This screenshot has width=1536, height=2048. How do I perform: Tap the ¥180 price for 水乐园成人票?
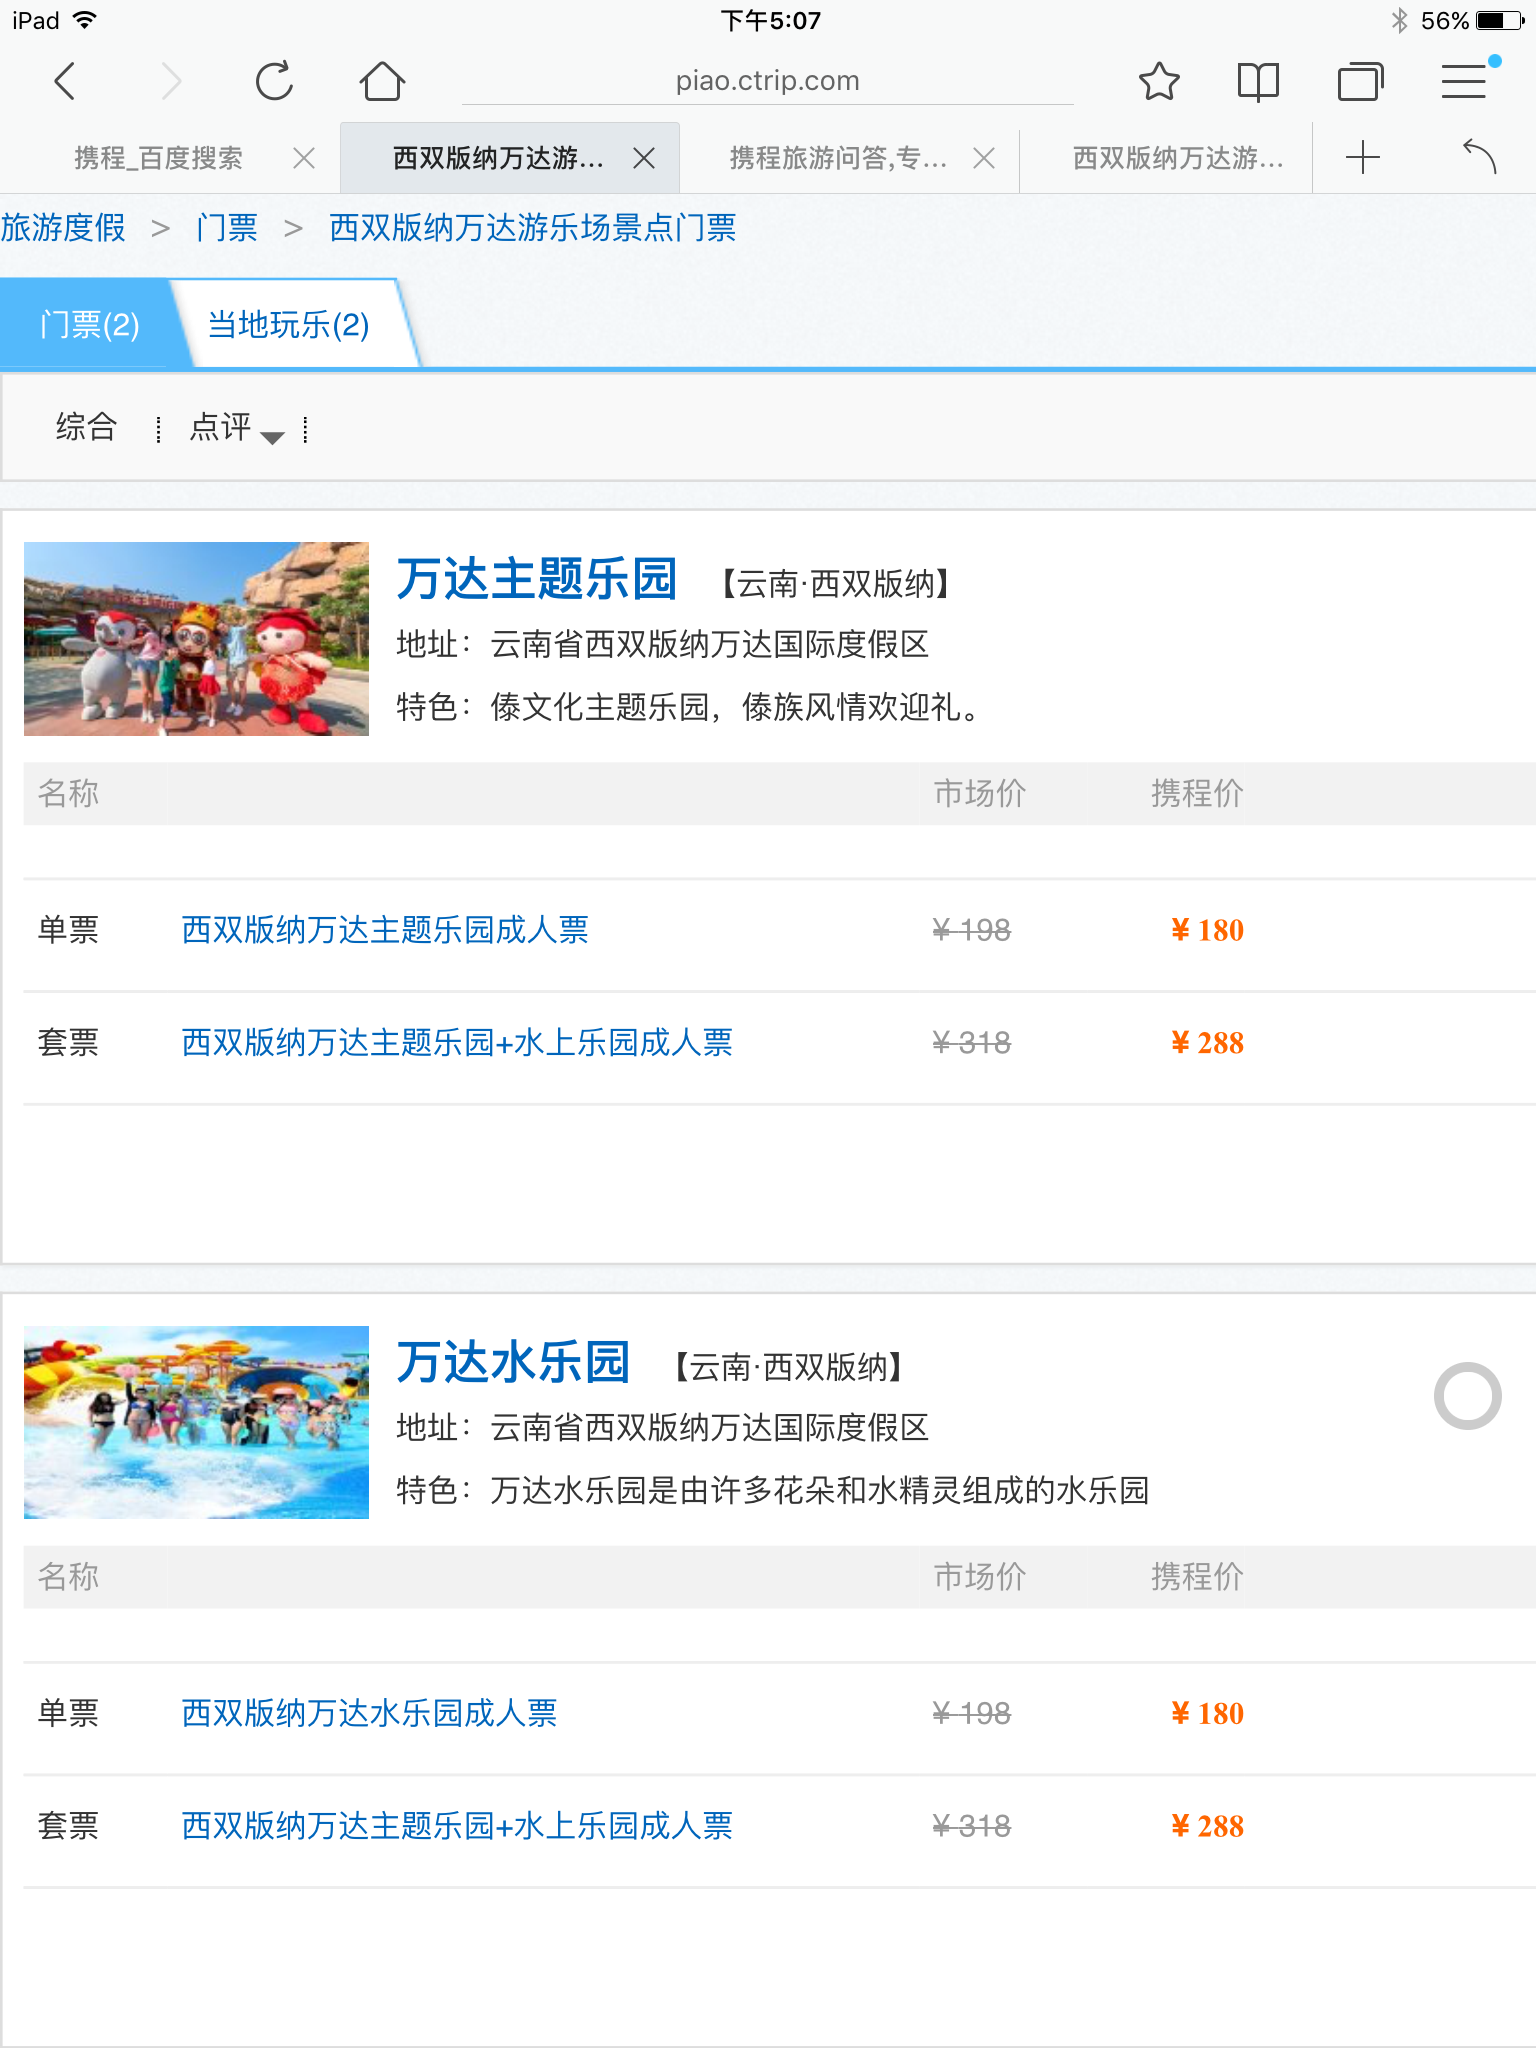pos(1207,1713)
